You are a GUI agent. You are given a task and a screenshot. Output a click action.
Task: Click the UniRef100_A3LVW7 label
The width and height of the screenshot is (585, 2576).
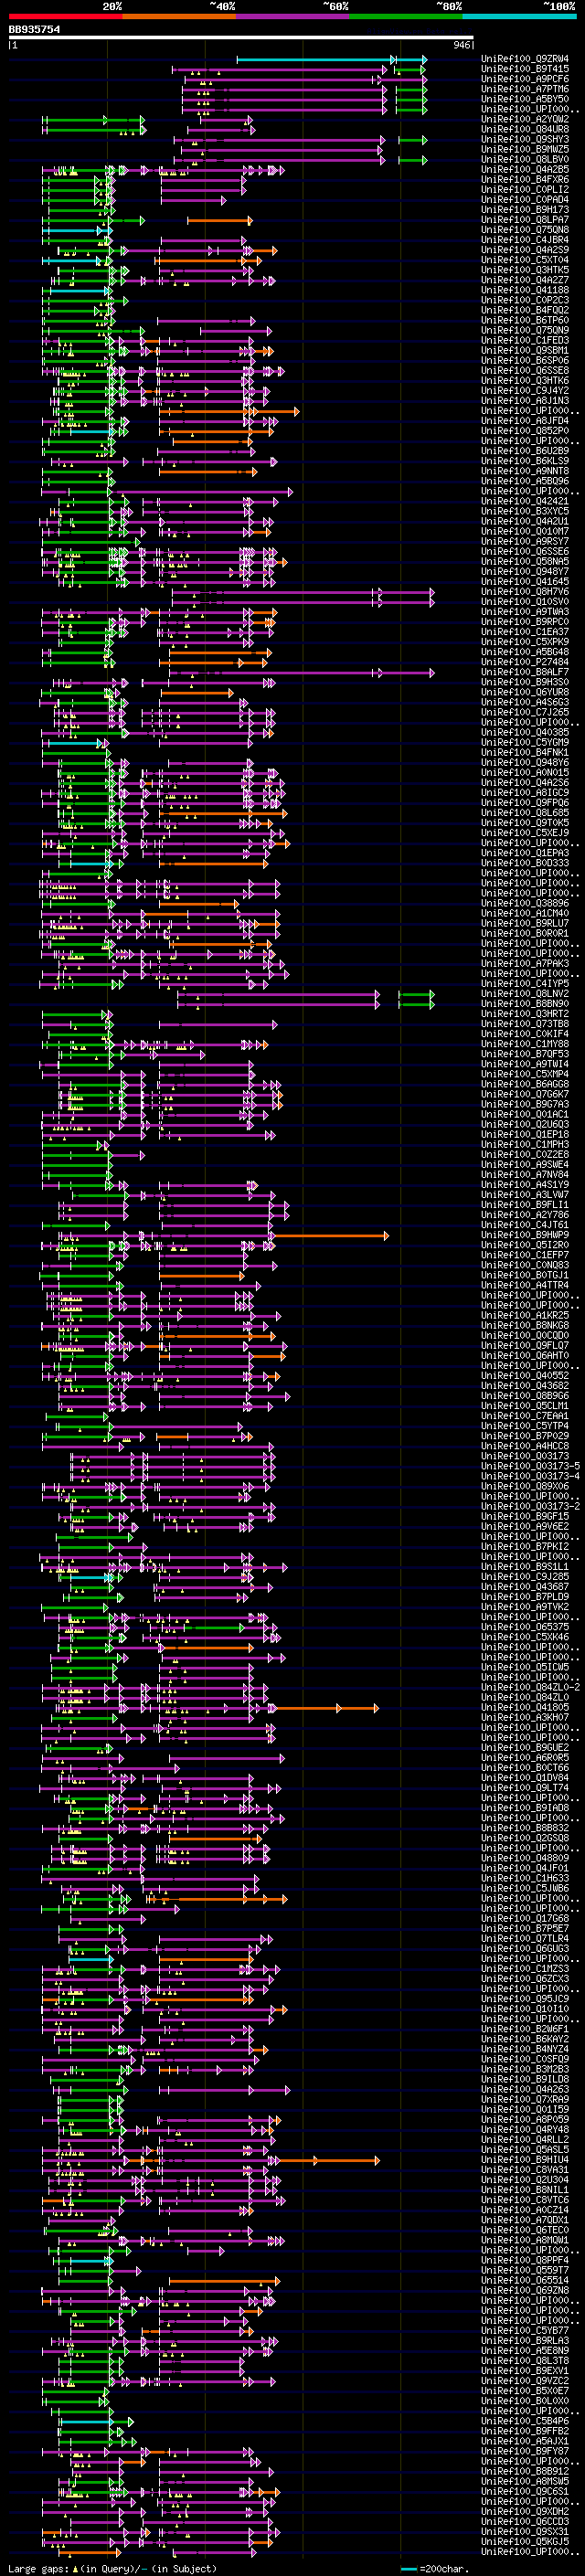[525, 1195]
